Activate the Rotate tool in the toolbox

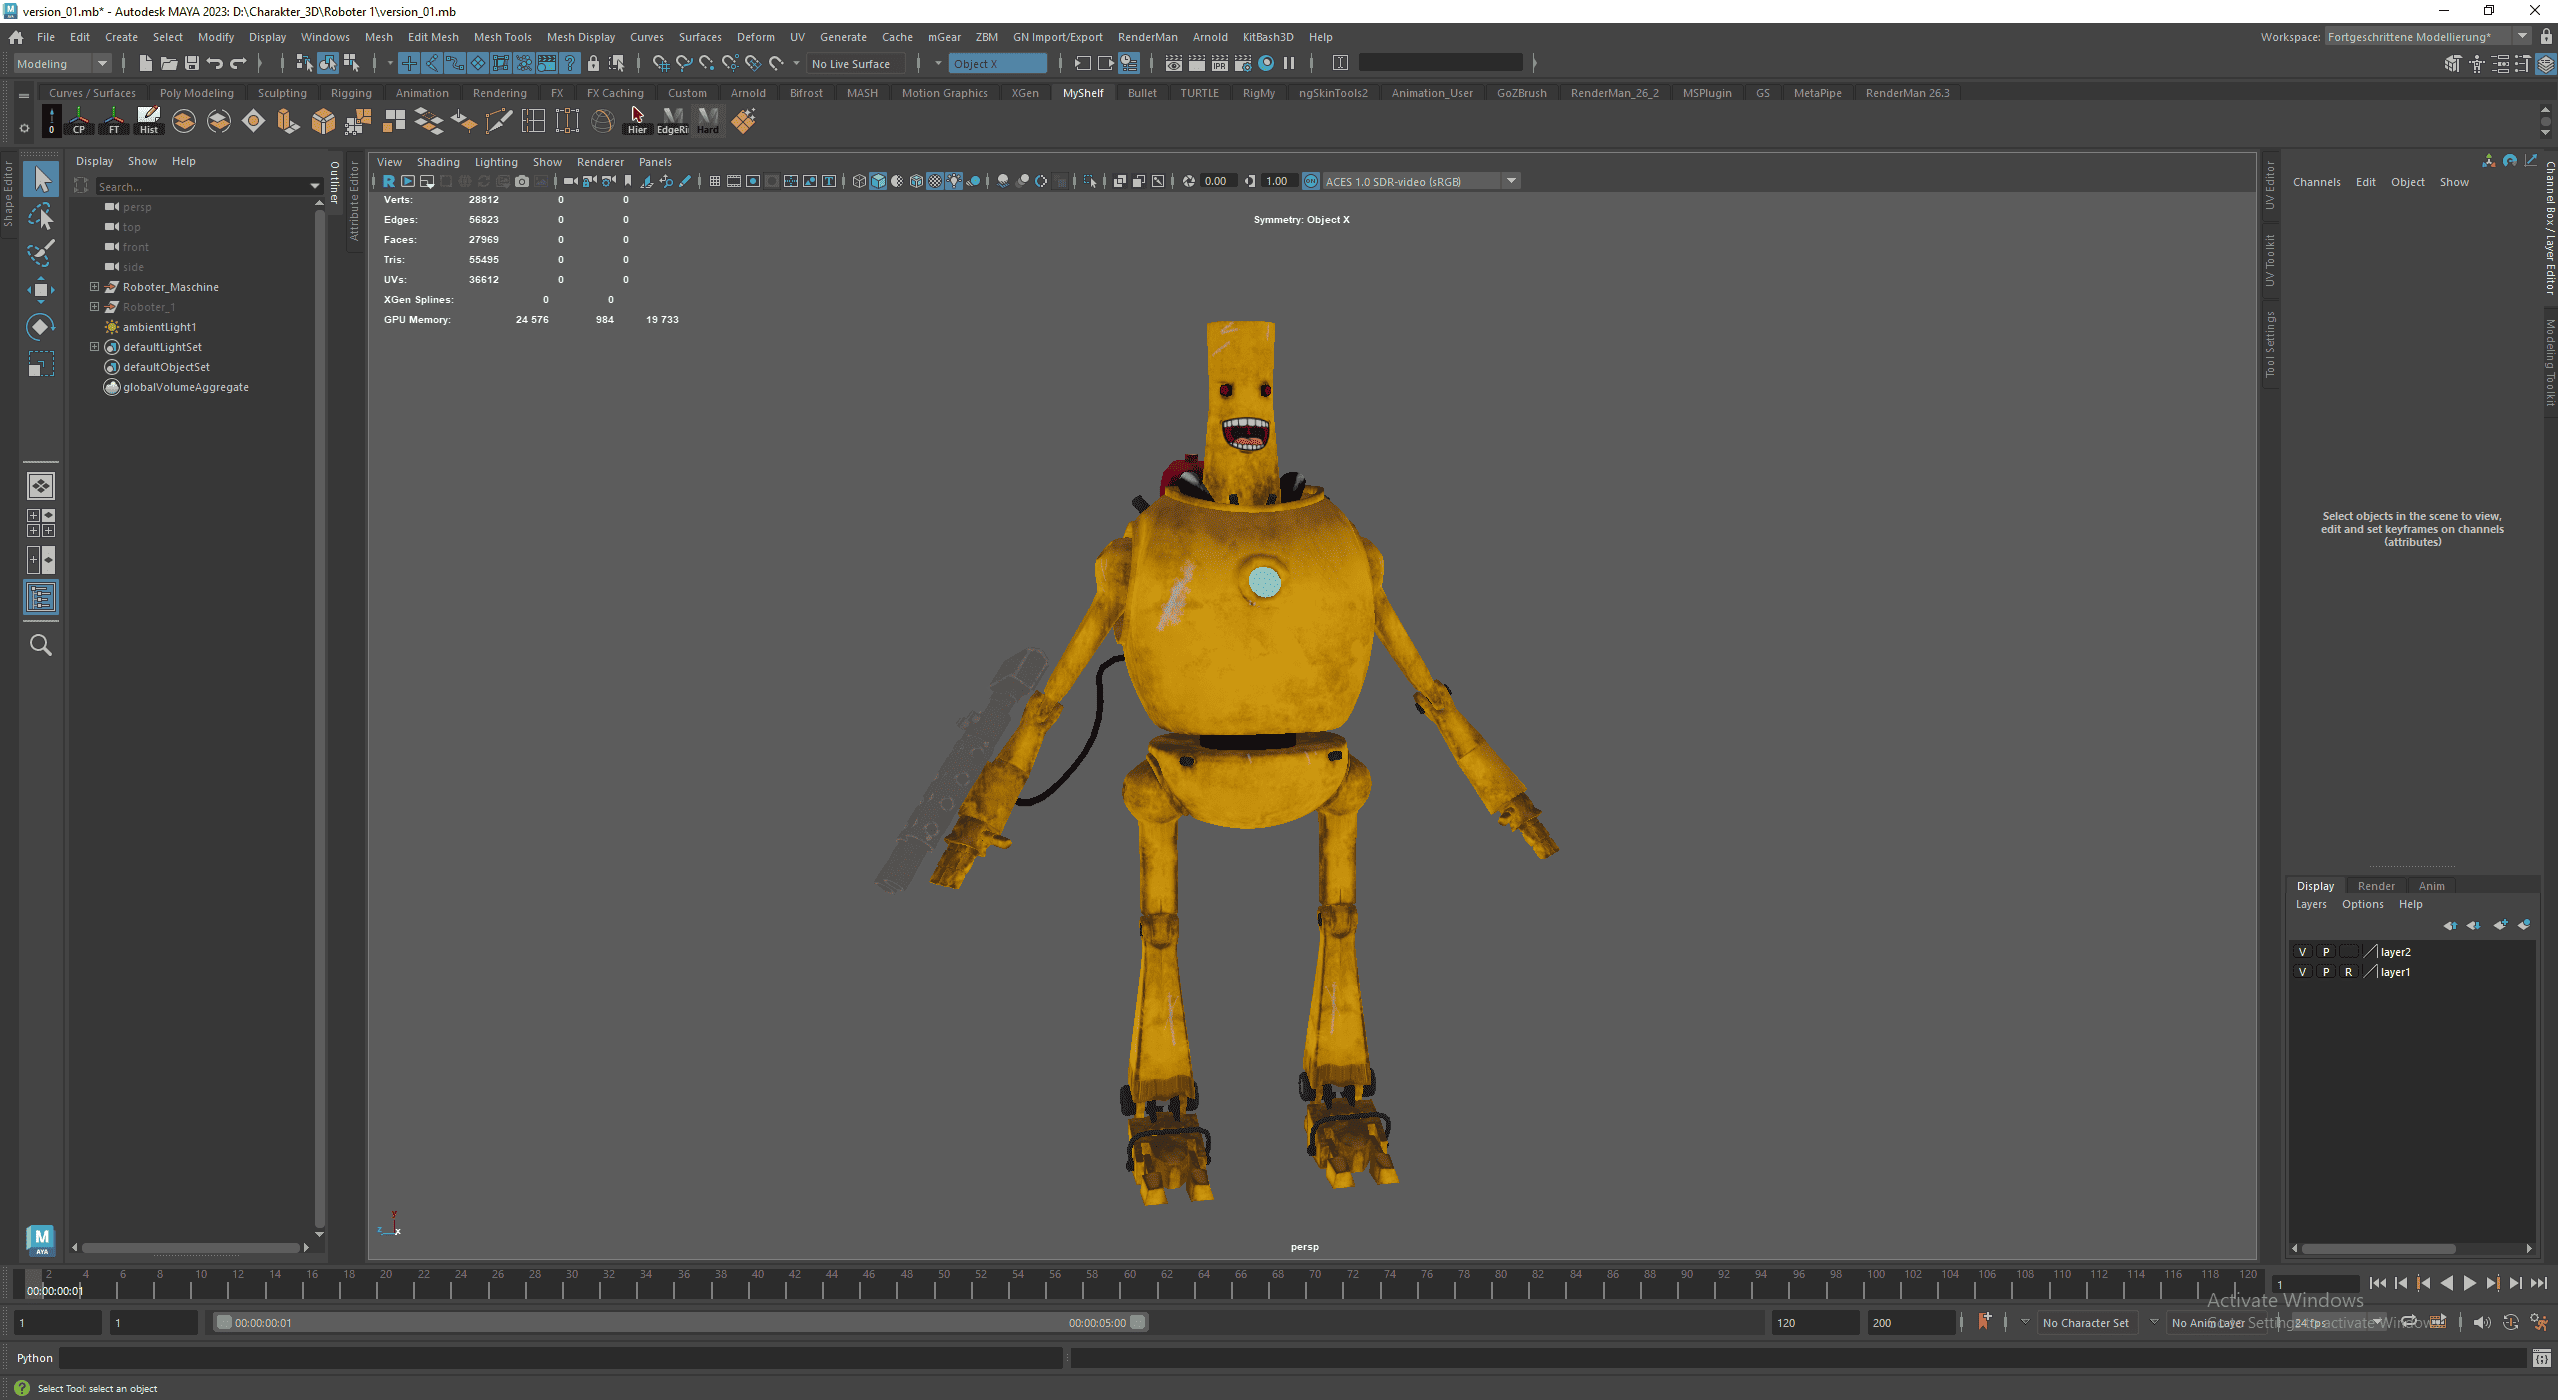click(40, 327)
